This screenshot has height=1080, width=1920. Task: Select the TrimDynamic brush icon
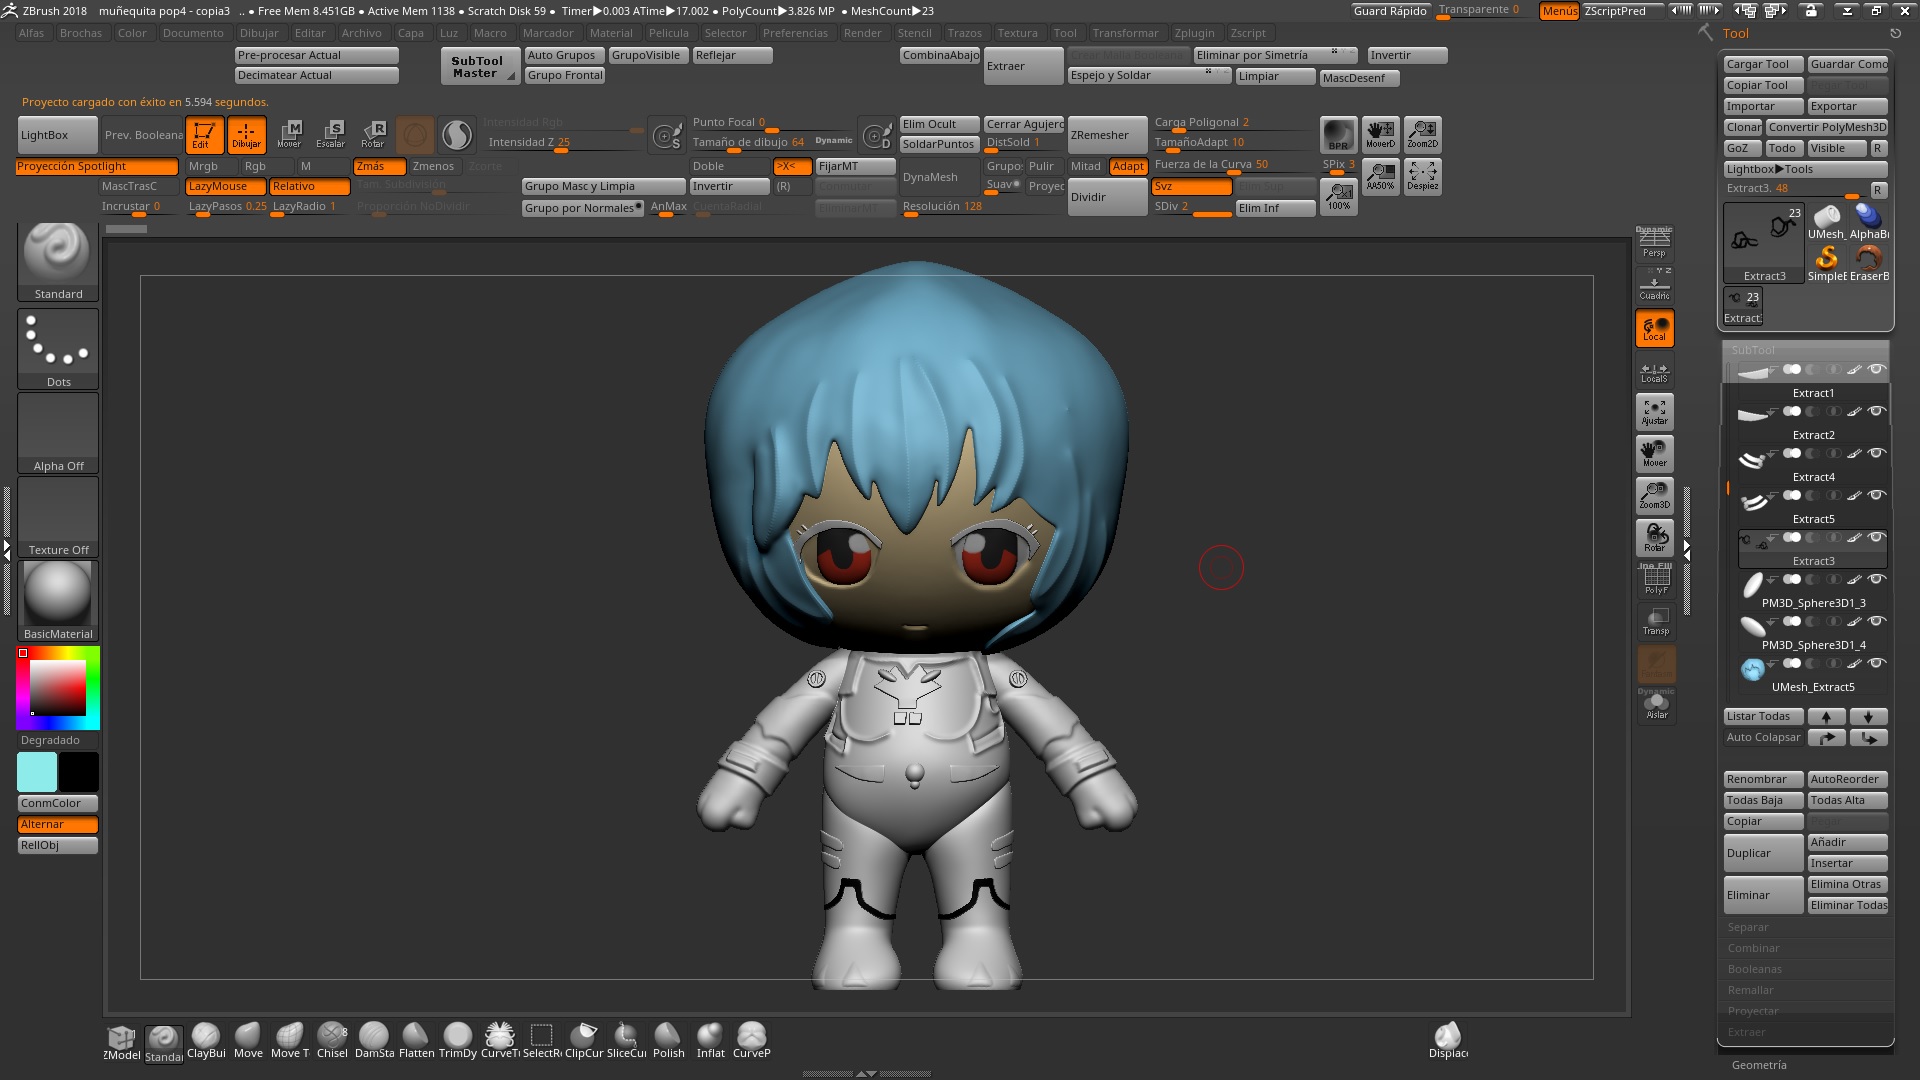(x=458, y=1040)
